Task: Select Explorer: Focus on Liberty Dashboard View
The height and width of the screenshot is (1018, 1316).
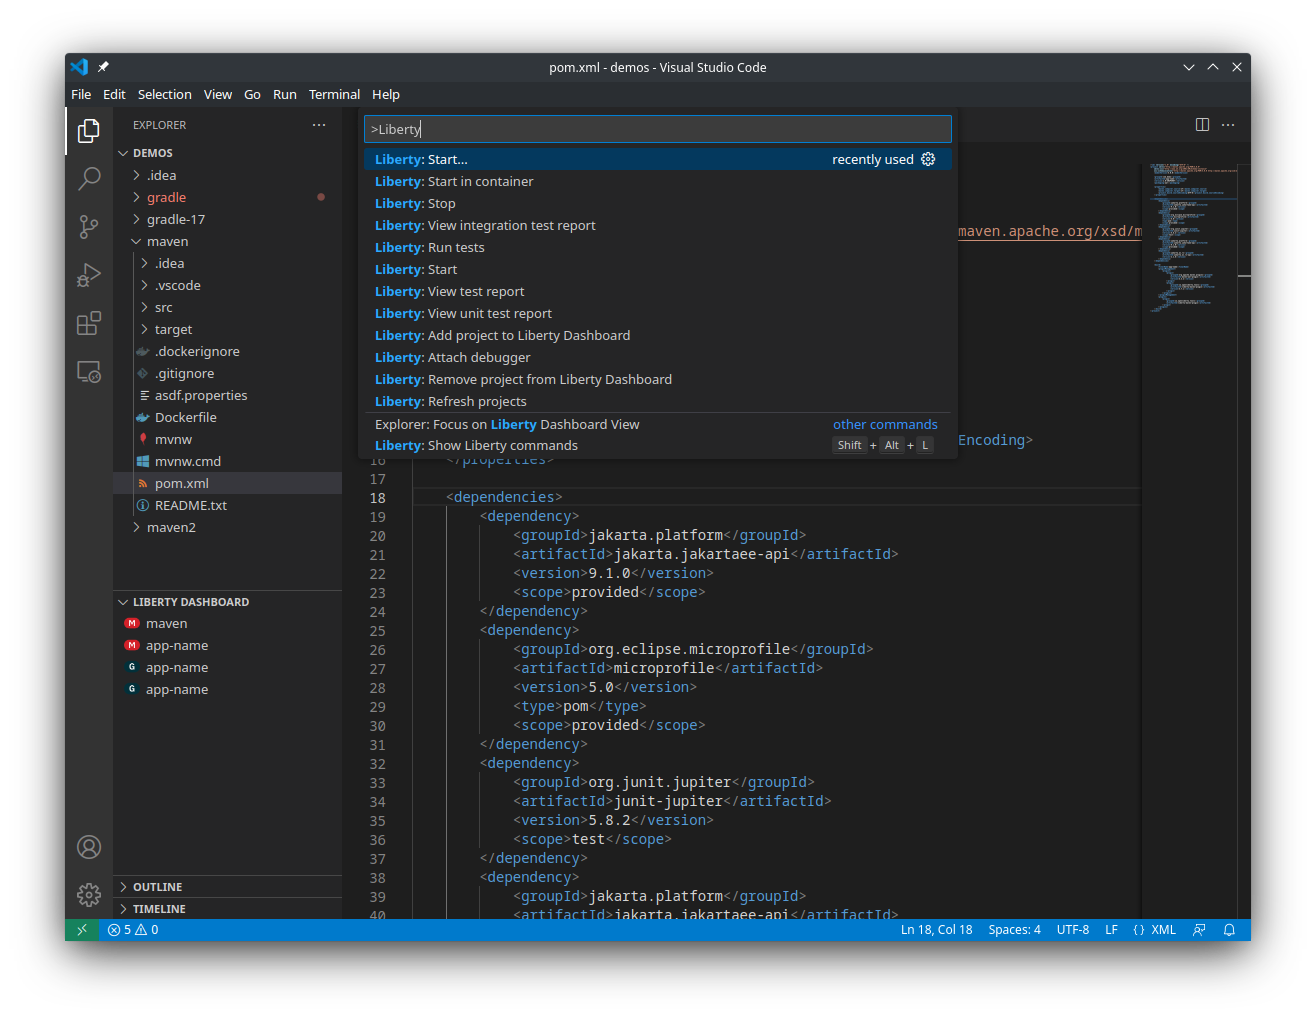Action: click(x=656, y=424)
